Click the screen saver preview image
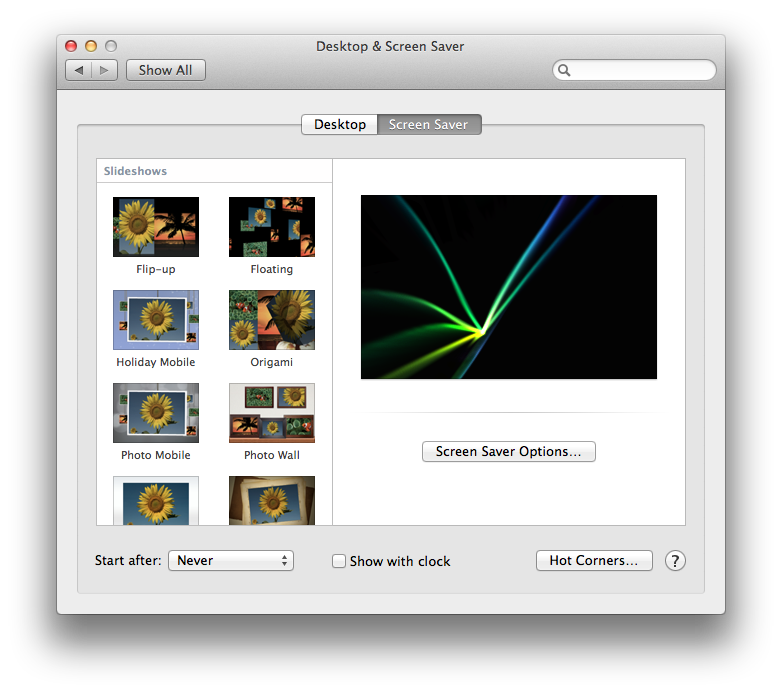 [509, 287]
